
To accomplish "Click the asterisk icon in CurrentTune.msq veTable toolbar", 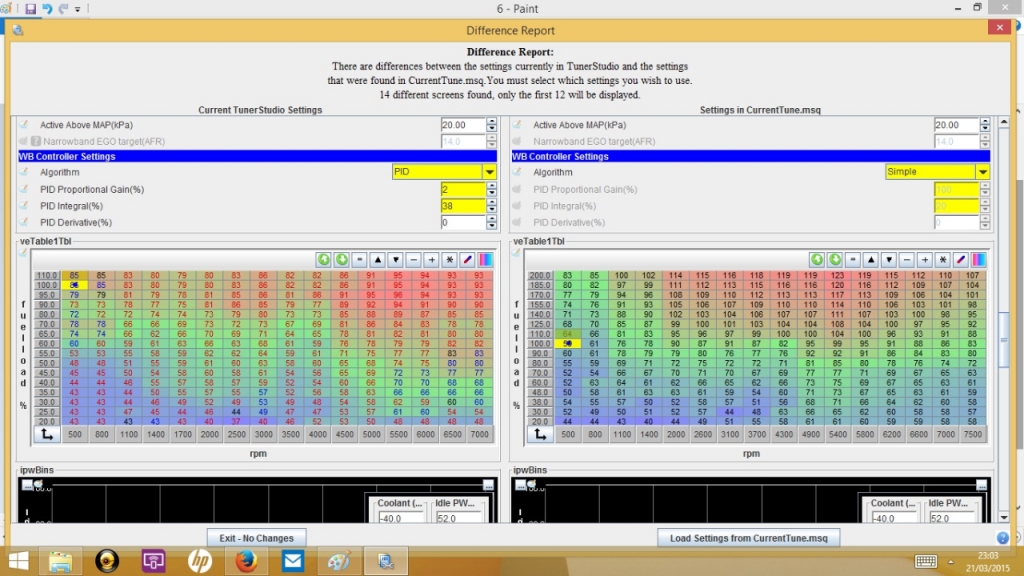I will [942, 260].
